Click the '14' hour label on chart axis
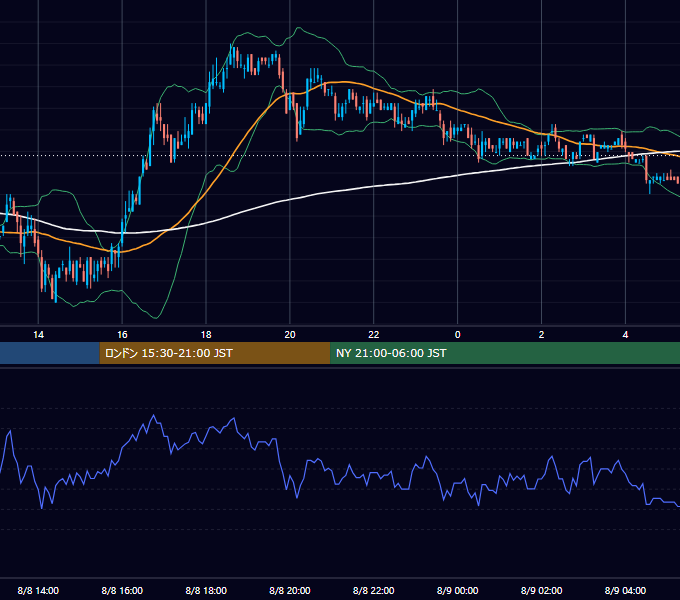This screenshot has height=600, width=680. (39, 335)
